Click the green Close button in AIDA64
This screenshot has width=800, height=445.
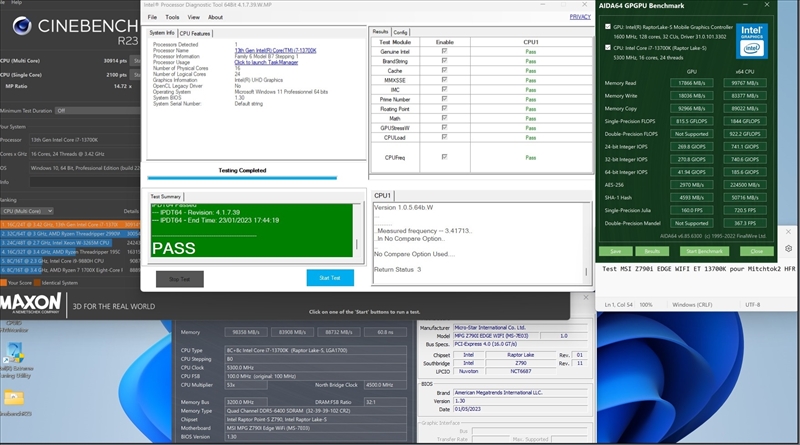coord(757,251)
